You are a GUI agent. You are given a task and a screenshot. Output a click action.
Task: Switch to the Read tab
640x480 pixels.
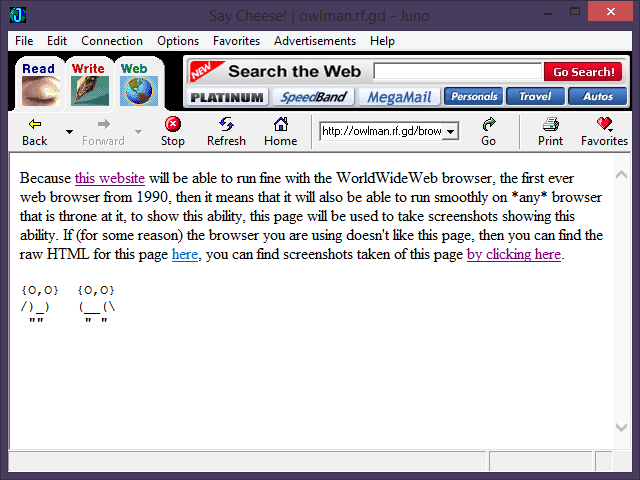(39, 83)
